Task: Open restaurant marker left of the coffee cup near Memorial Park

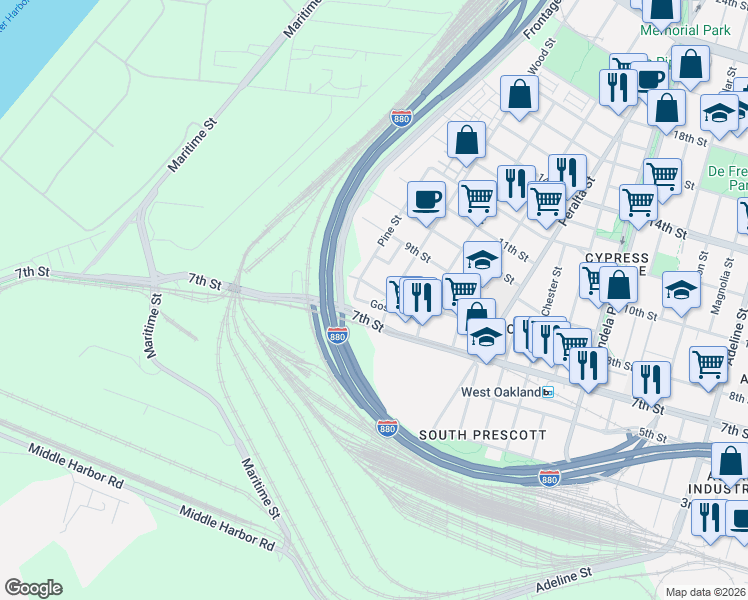Action: tap(618, 92)
